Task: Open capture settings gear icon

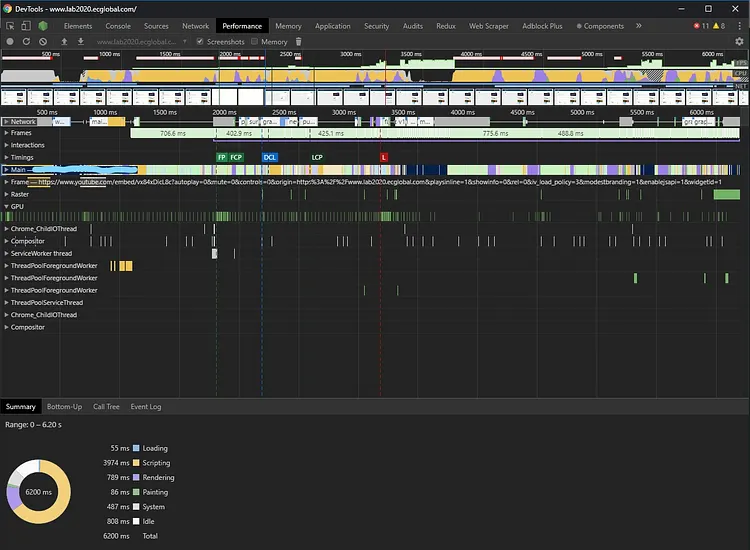Action: (739, 42)
